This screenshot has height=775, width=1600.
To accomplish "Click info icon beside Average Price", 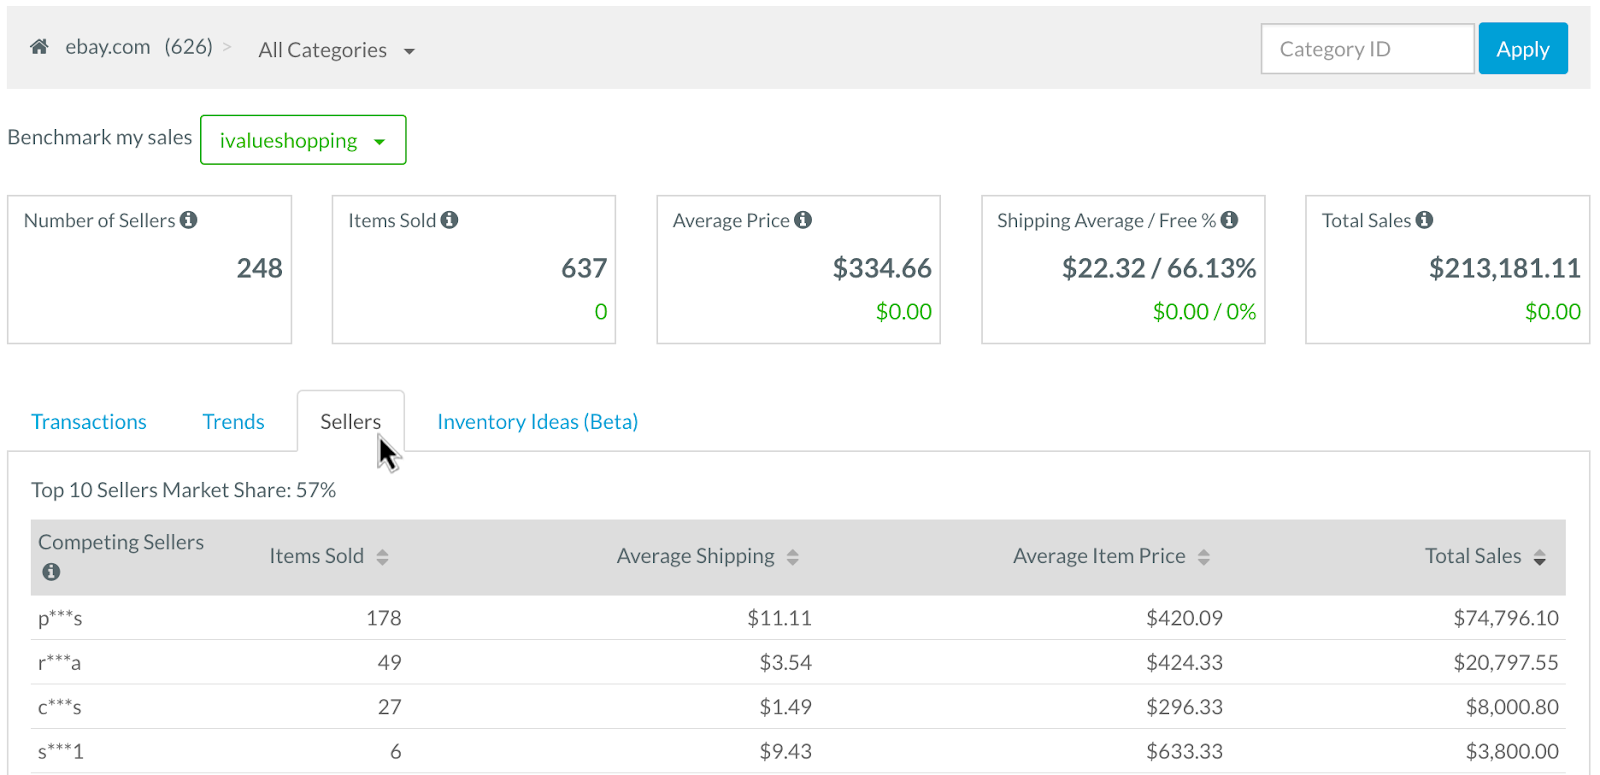I will tap(803, 220).
